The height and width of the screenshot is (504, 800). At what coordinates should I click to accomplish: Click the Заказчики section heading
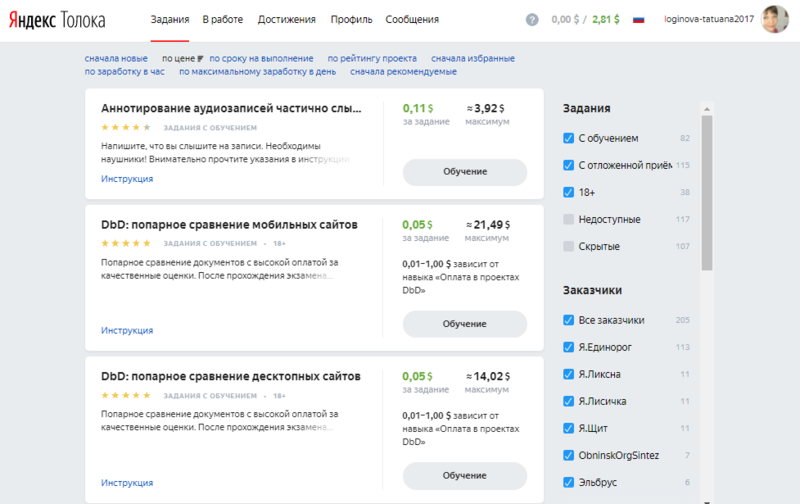coord(592,290)
